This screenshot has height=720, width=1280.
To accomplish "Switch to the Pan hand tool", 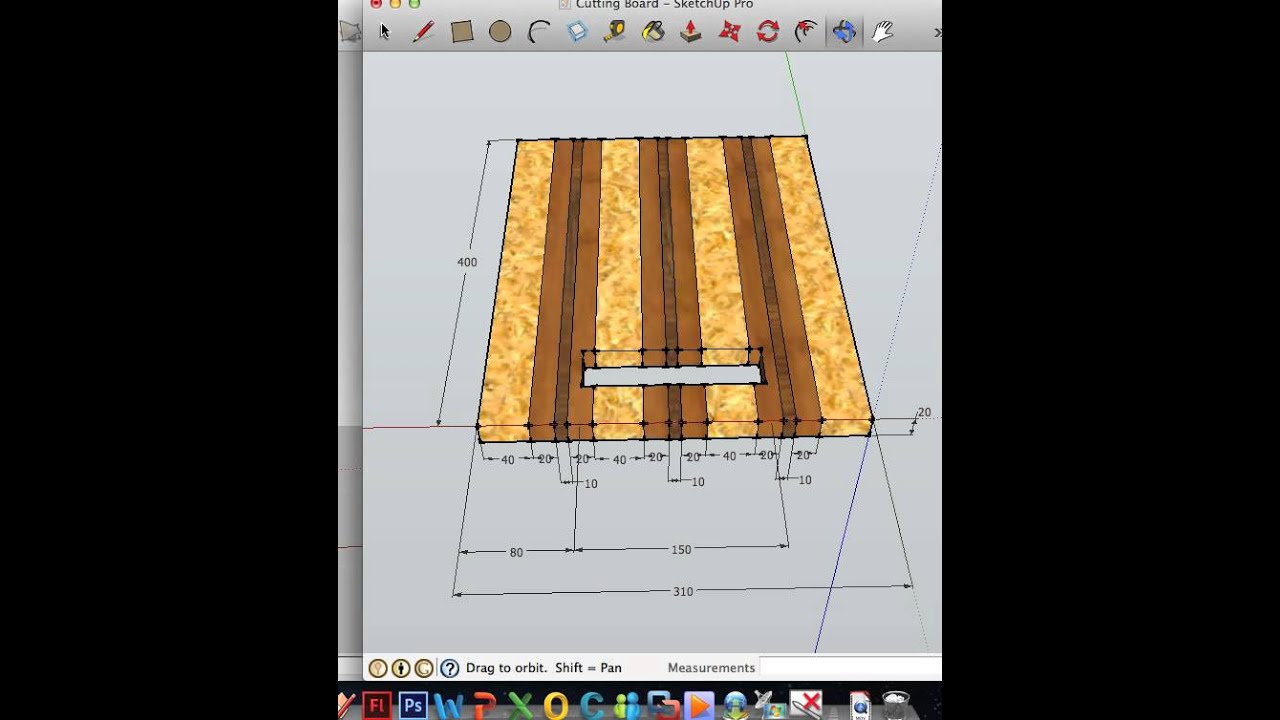I will (x=883, y=31).
